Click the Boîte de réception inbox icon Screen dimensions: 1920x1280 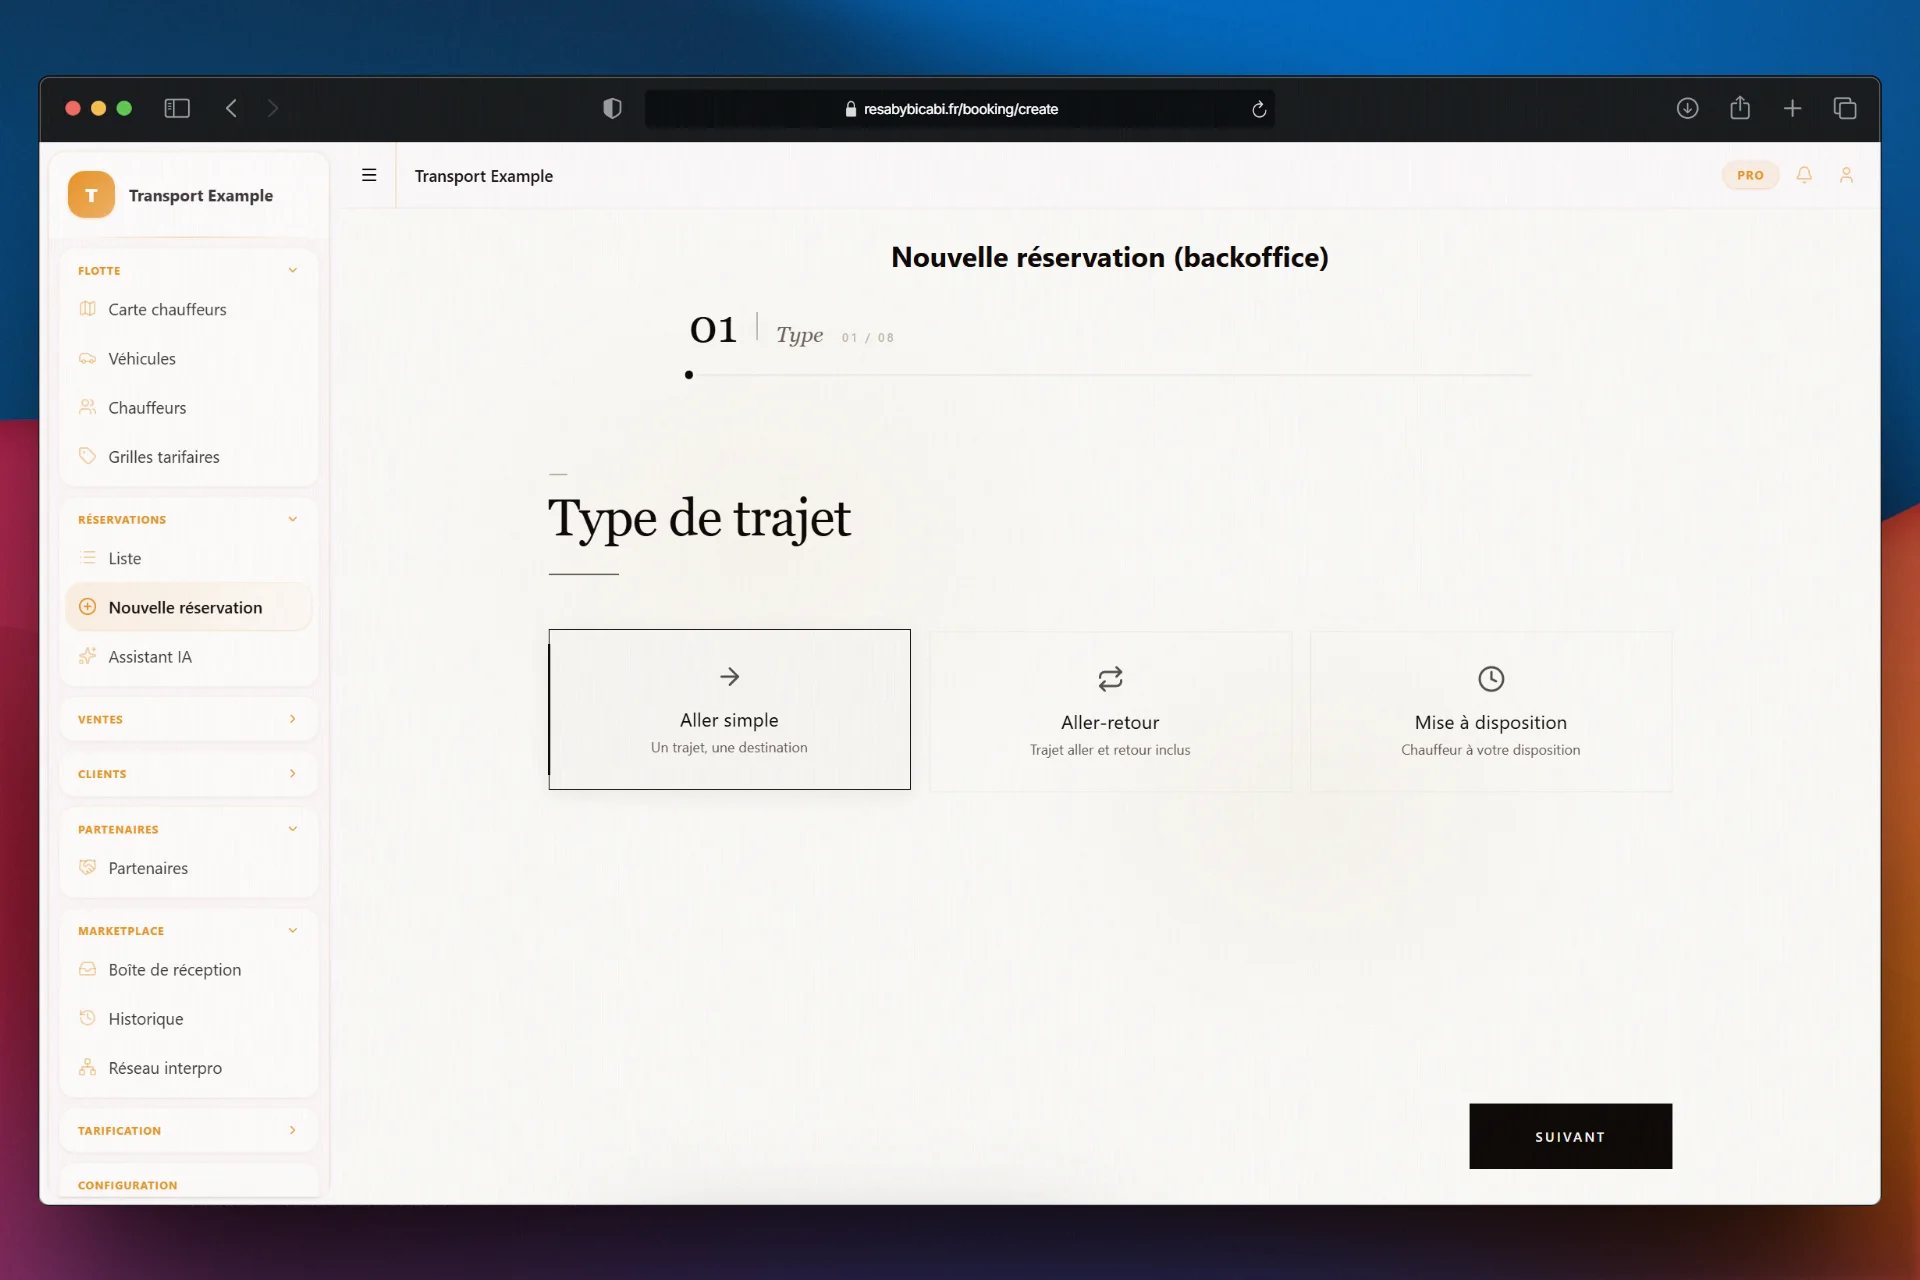point(88,969)
